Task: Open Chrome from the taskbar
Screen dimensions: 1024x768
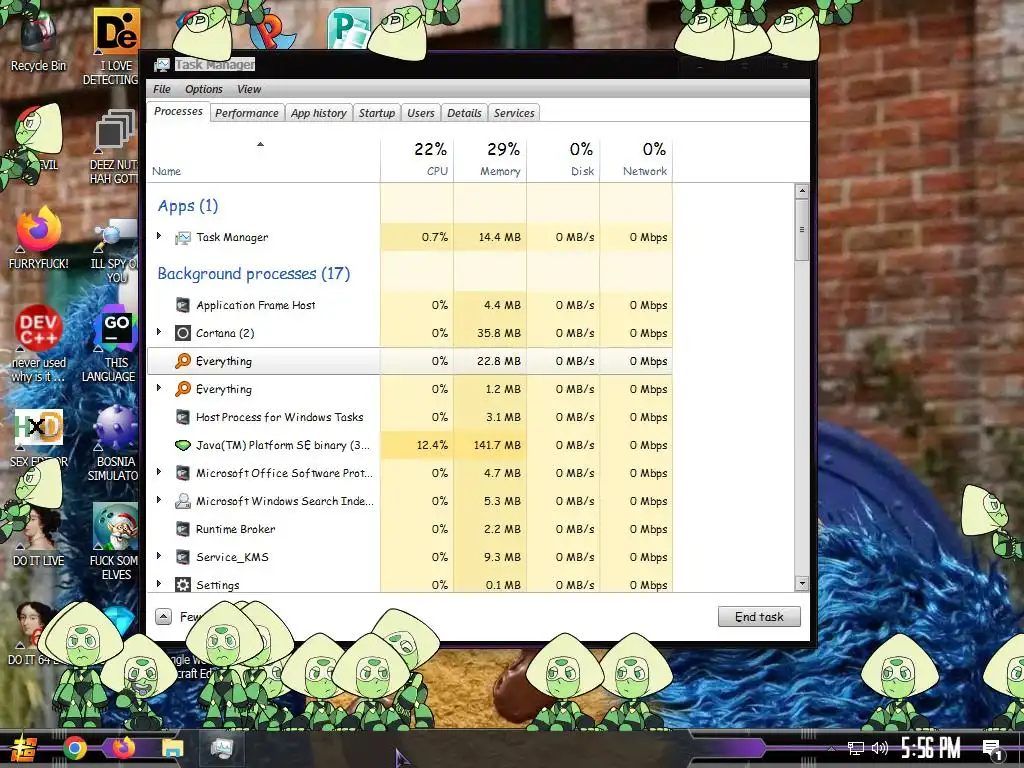Action: coord(75,748)
